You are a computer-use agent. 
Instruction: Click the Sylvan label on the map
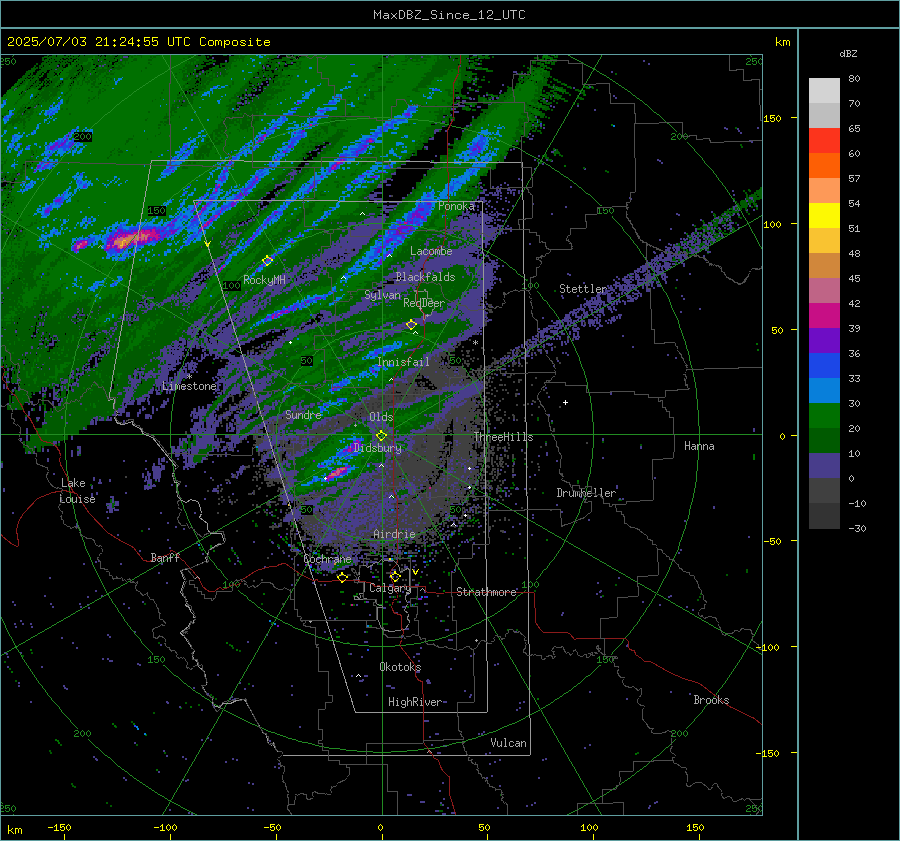pos(382,295)
